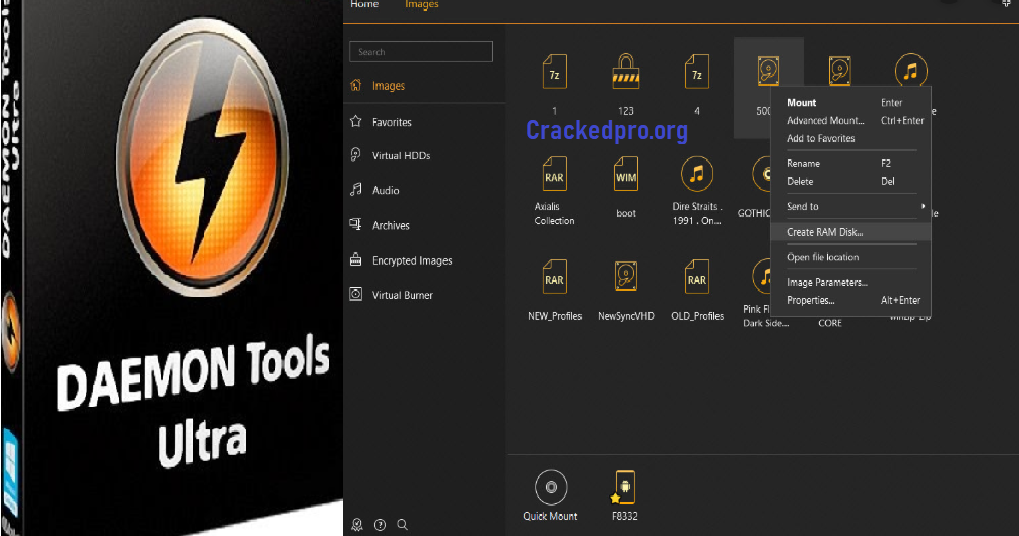Click the Favorites sidebar label
Image resolution: width=1019 pixels, height=536 pixels.
(391, 122)
